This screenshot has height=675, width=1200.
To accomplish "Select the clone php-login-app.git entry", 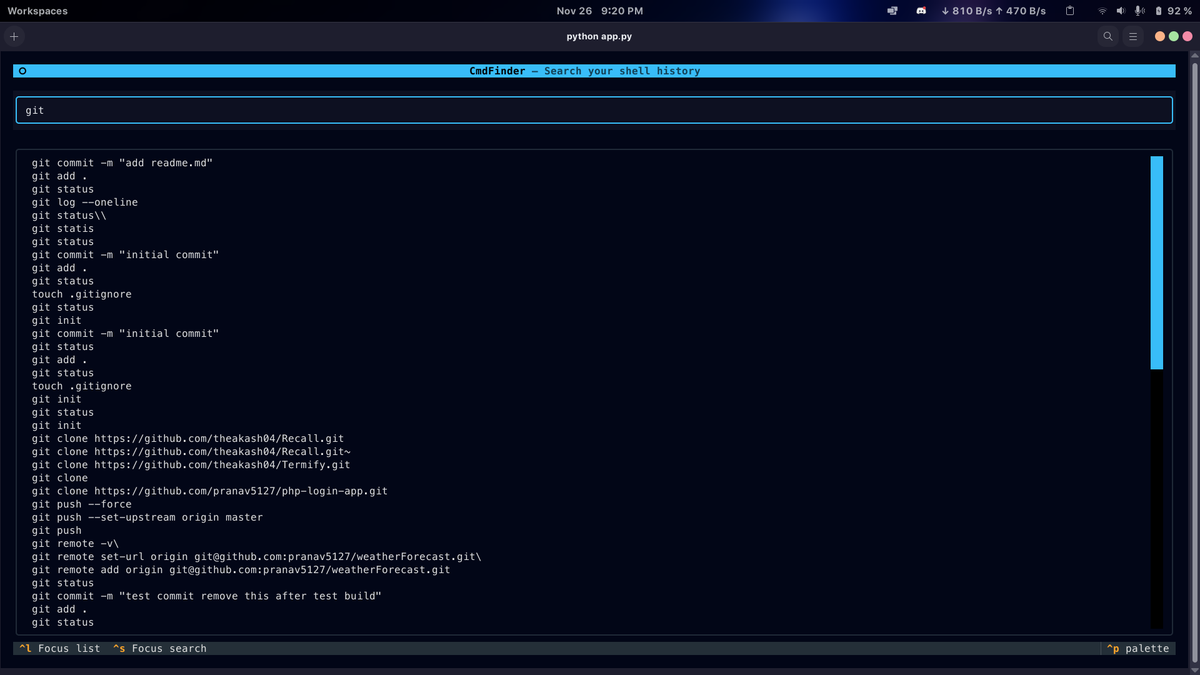I will click(210, 491).
